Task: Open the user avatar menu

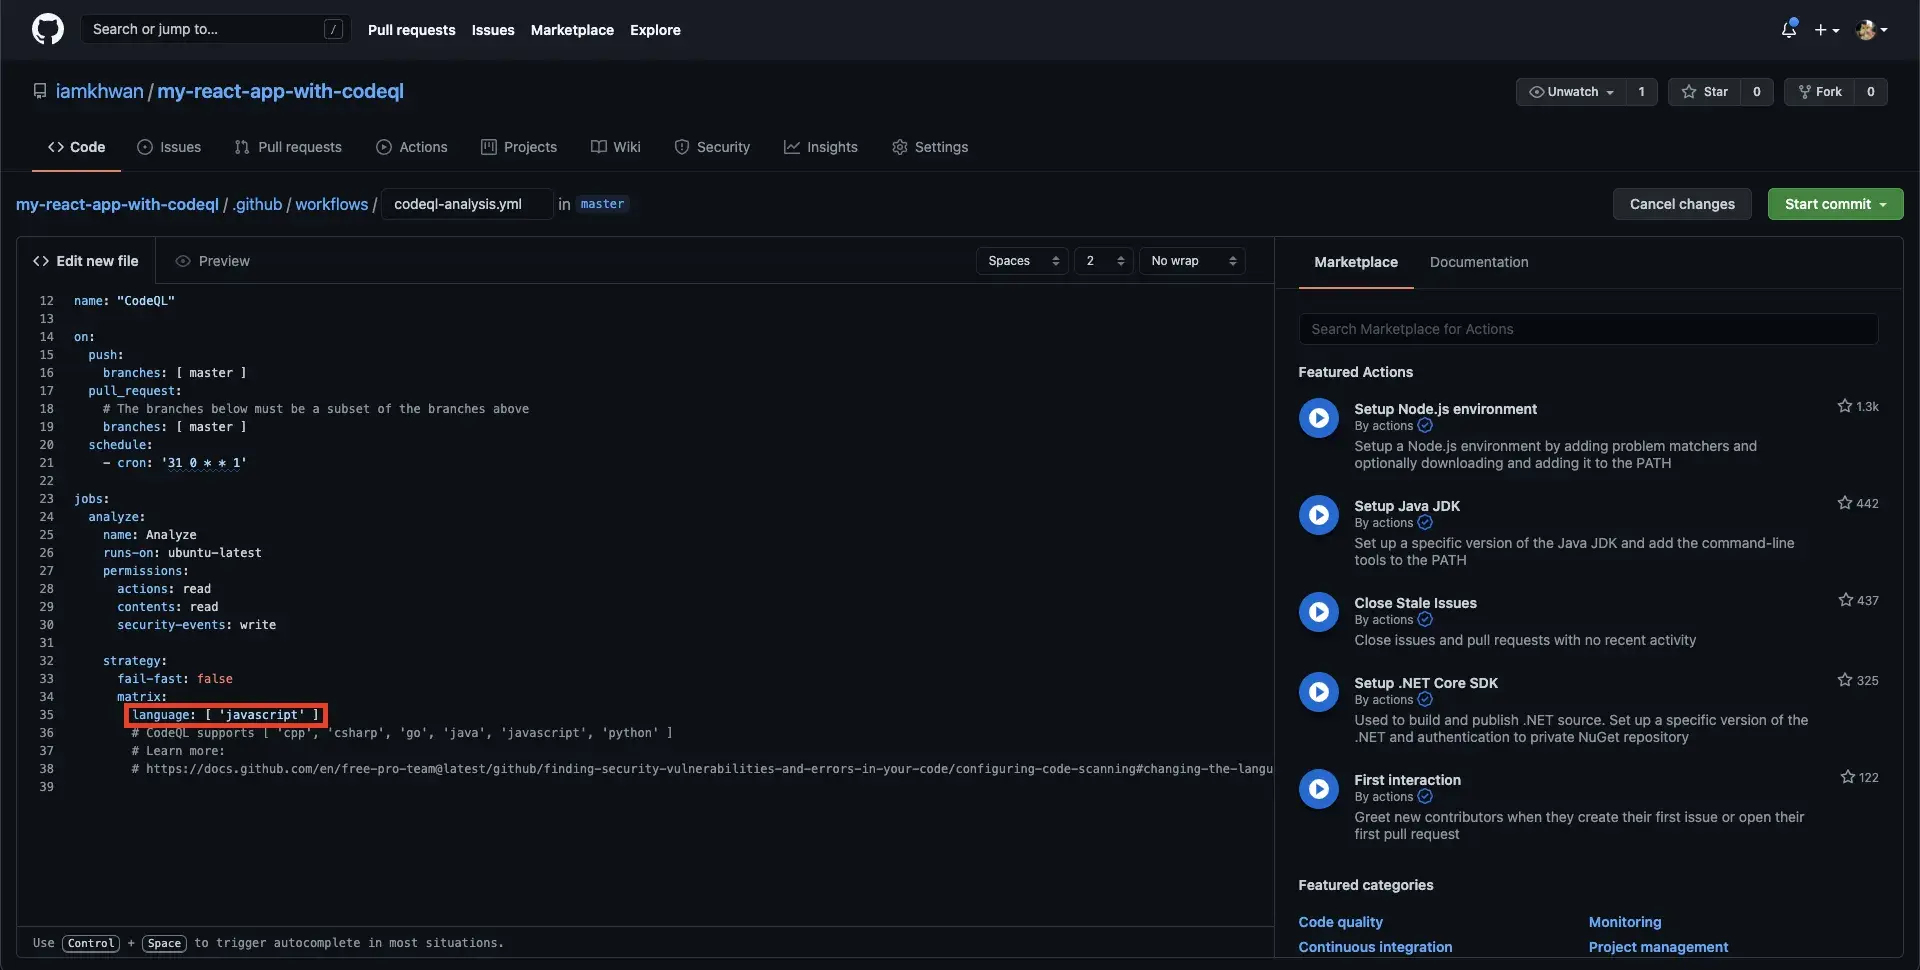Action: tap(1871, 30)
